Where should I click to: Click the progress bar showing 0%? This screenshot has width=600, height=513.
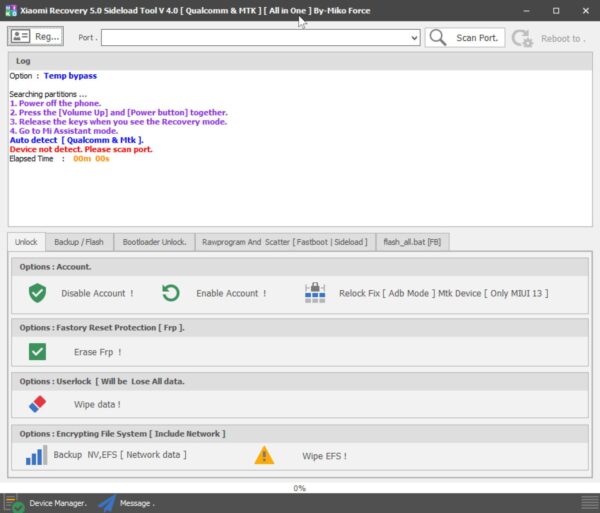(x=299, y=488)
